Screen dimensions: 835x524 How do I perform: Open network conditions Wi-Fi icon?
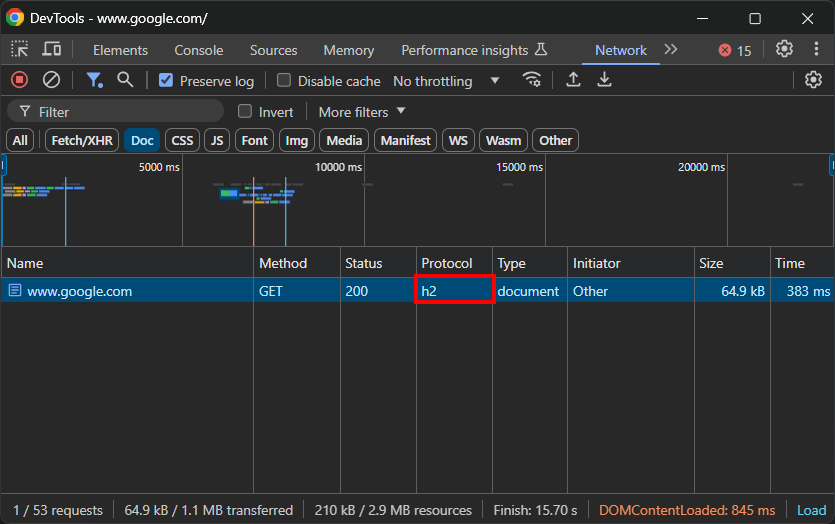pos(532,80)
